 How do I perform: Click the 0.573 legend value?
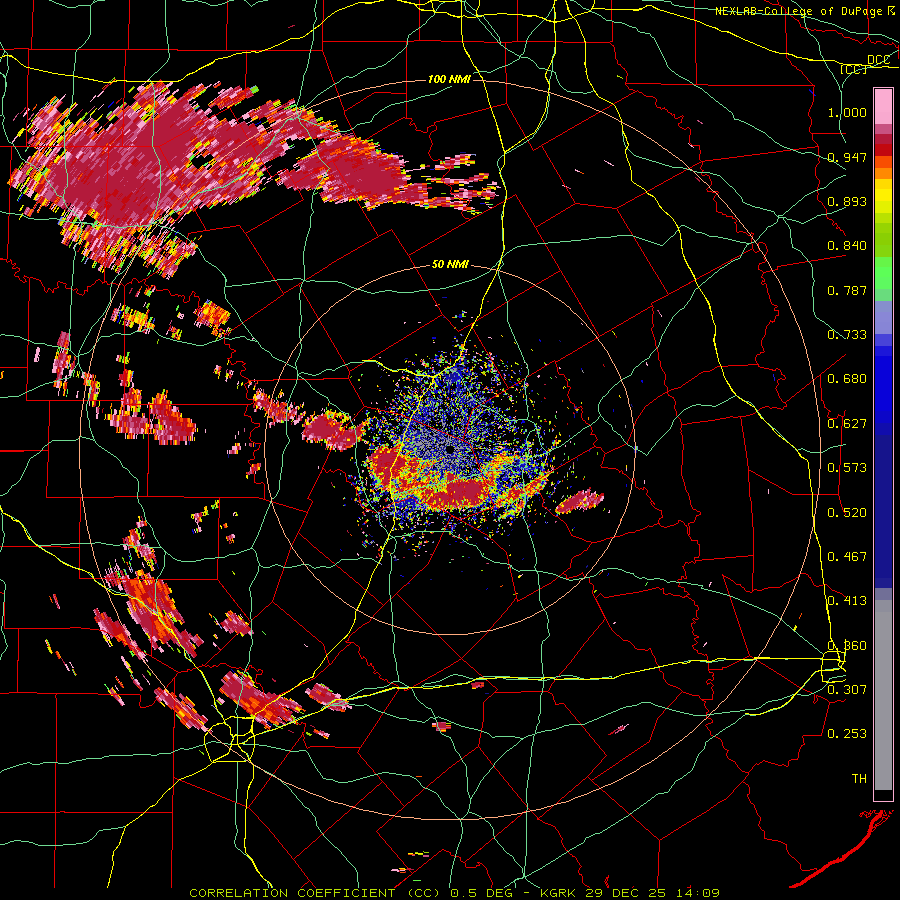coord(847,468)
